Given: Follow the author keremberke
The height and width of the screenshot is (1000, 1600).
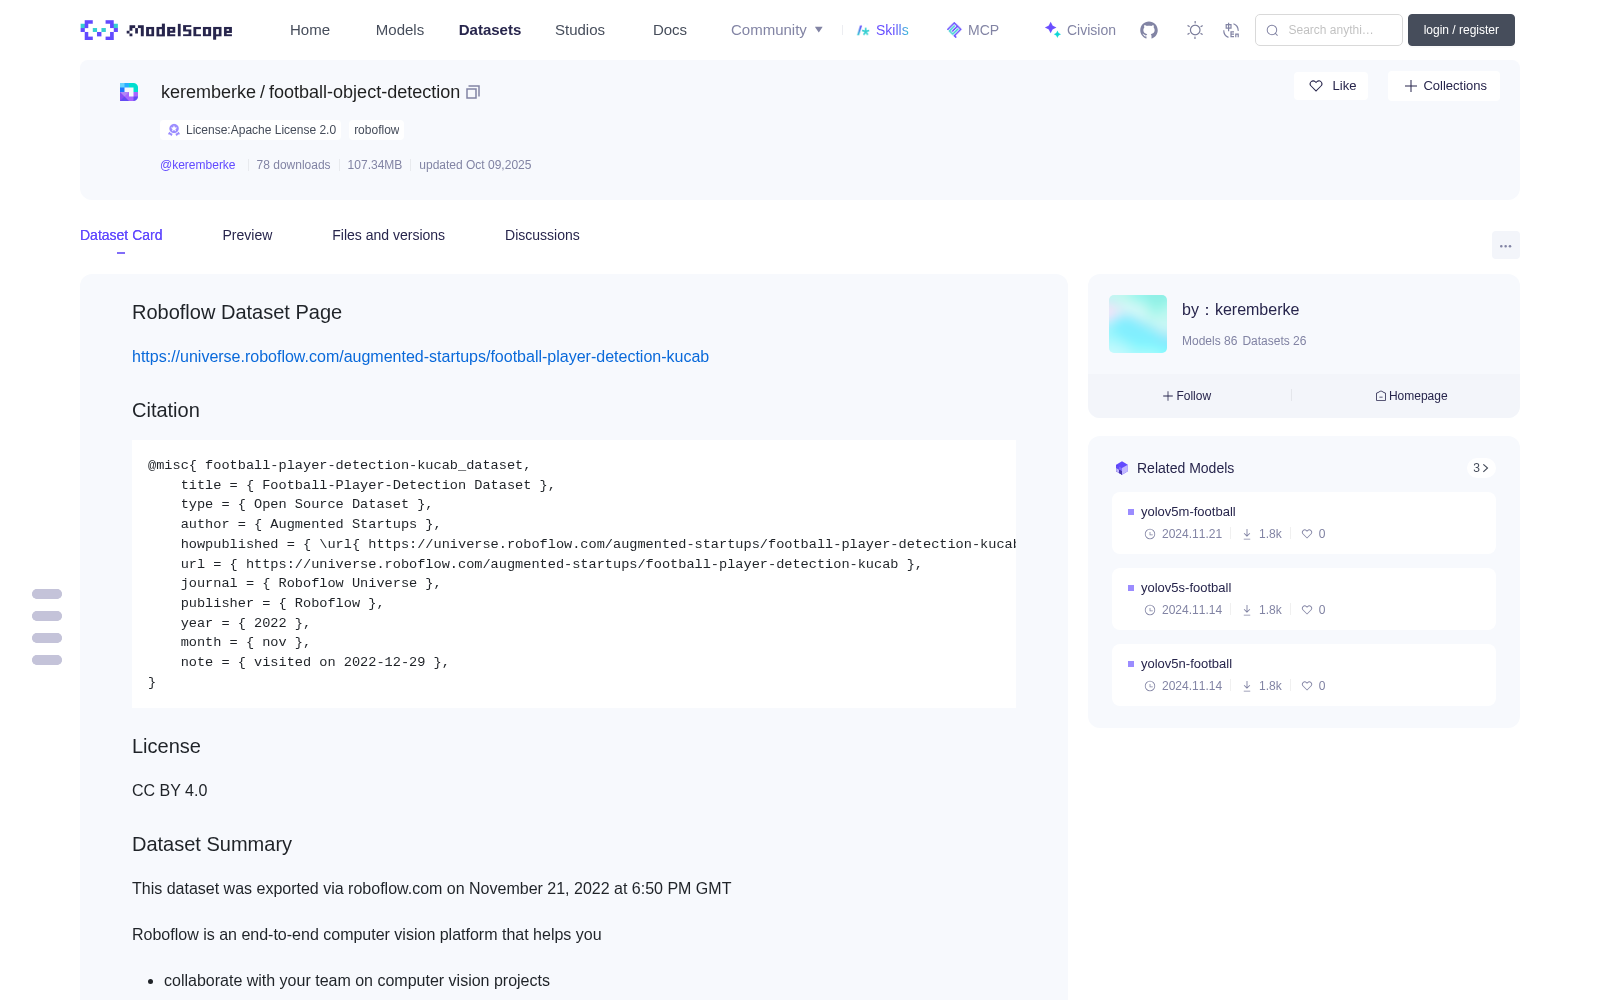Looking at the screenshot, I should (x=1187, y=396).
